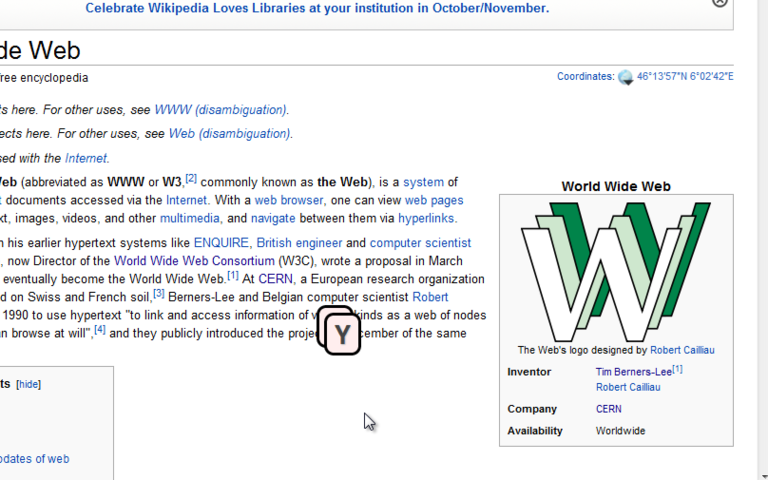Open the World Wide Web Consortium link
Image resolution: width=768 pixels, height=480 pixels.
(194, 261)
